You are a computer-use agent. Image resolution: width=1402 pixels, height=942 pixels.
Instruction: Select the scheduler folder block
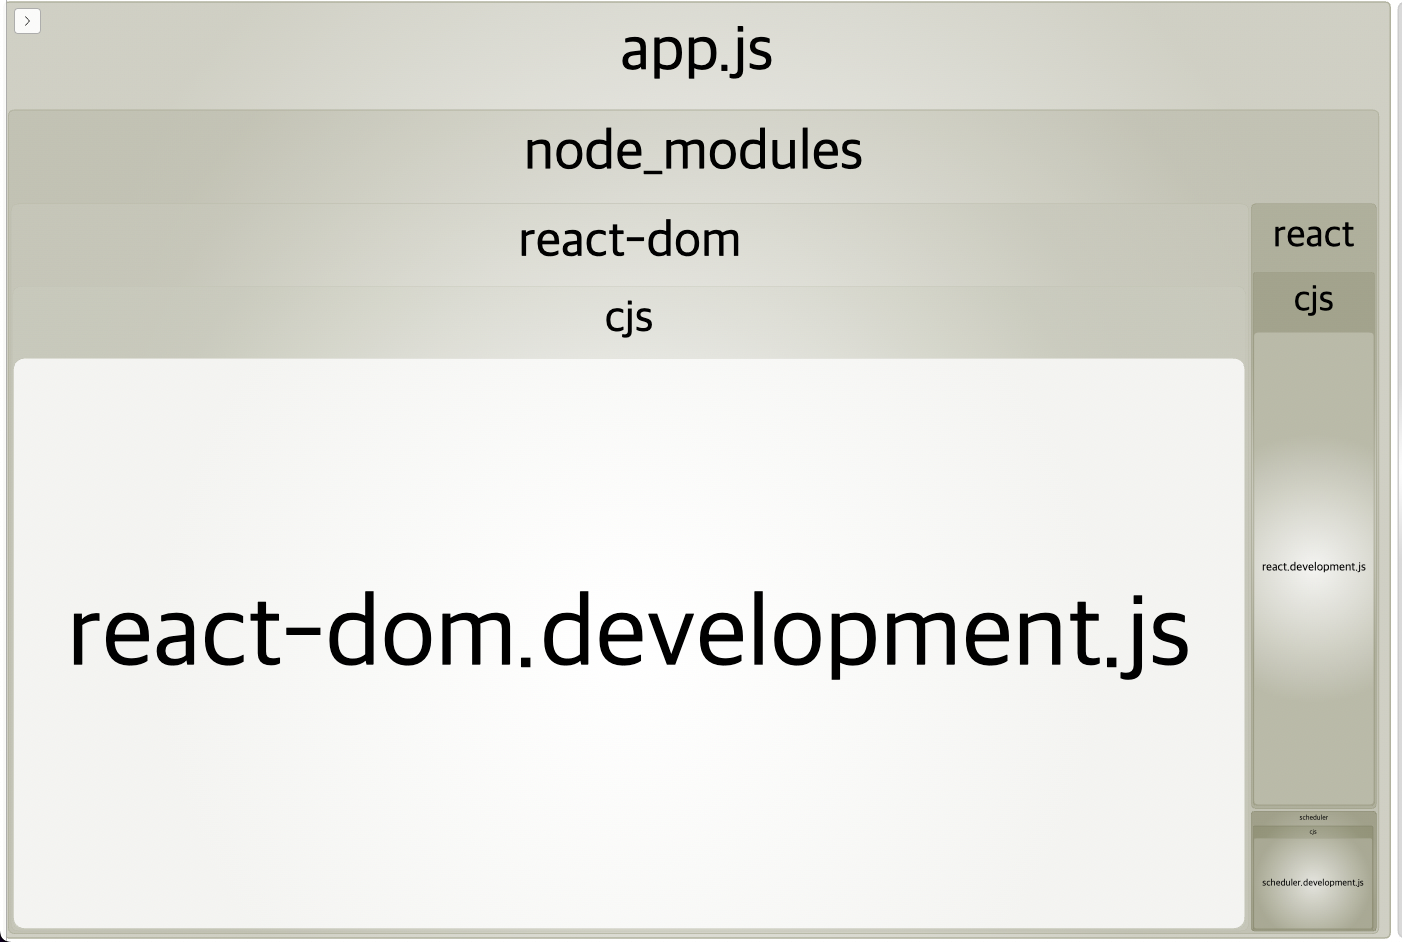pyautogui.click(x=1313, y=817)
